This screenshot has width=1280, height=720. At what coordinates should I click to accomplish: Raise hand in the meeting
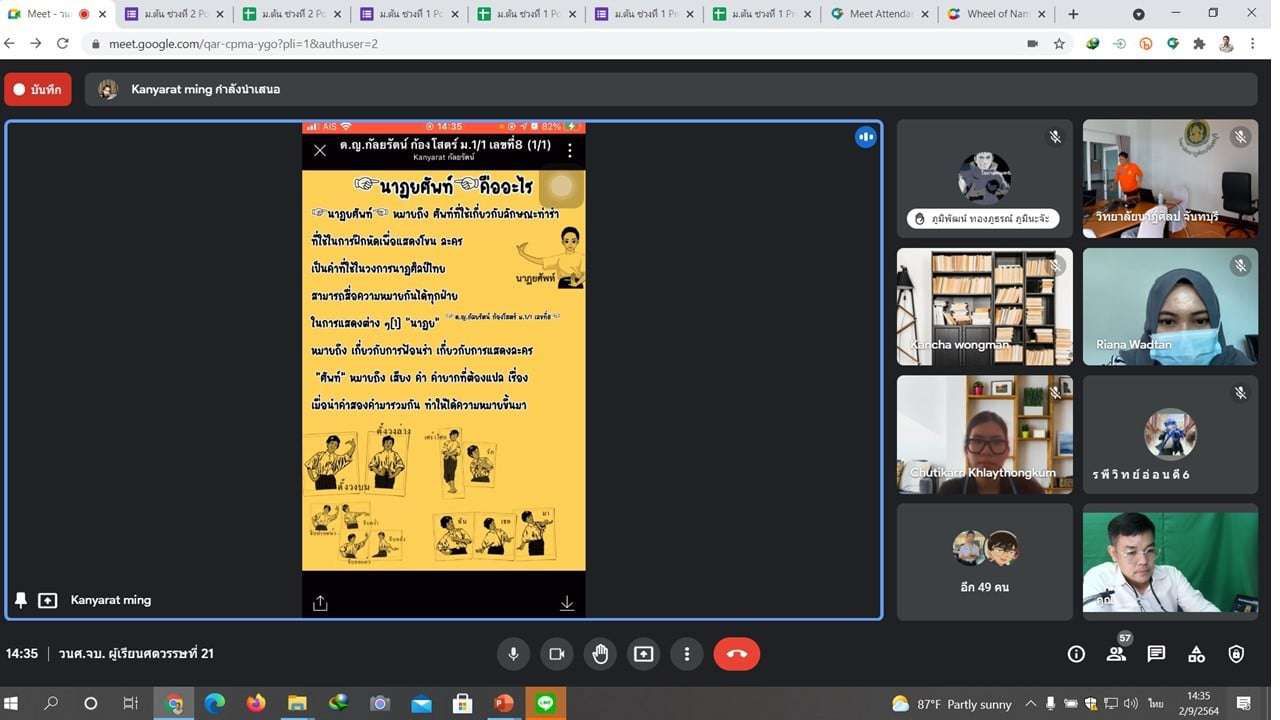[x=600, y=654]
